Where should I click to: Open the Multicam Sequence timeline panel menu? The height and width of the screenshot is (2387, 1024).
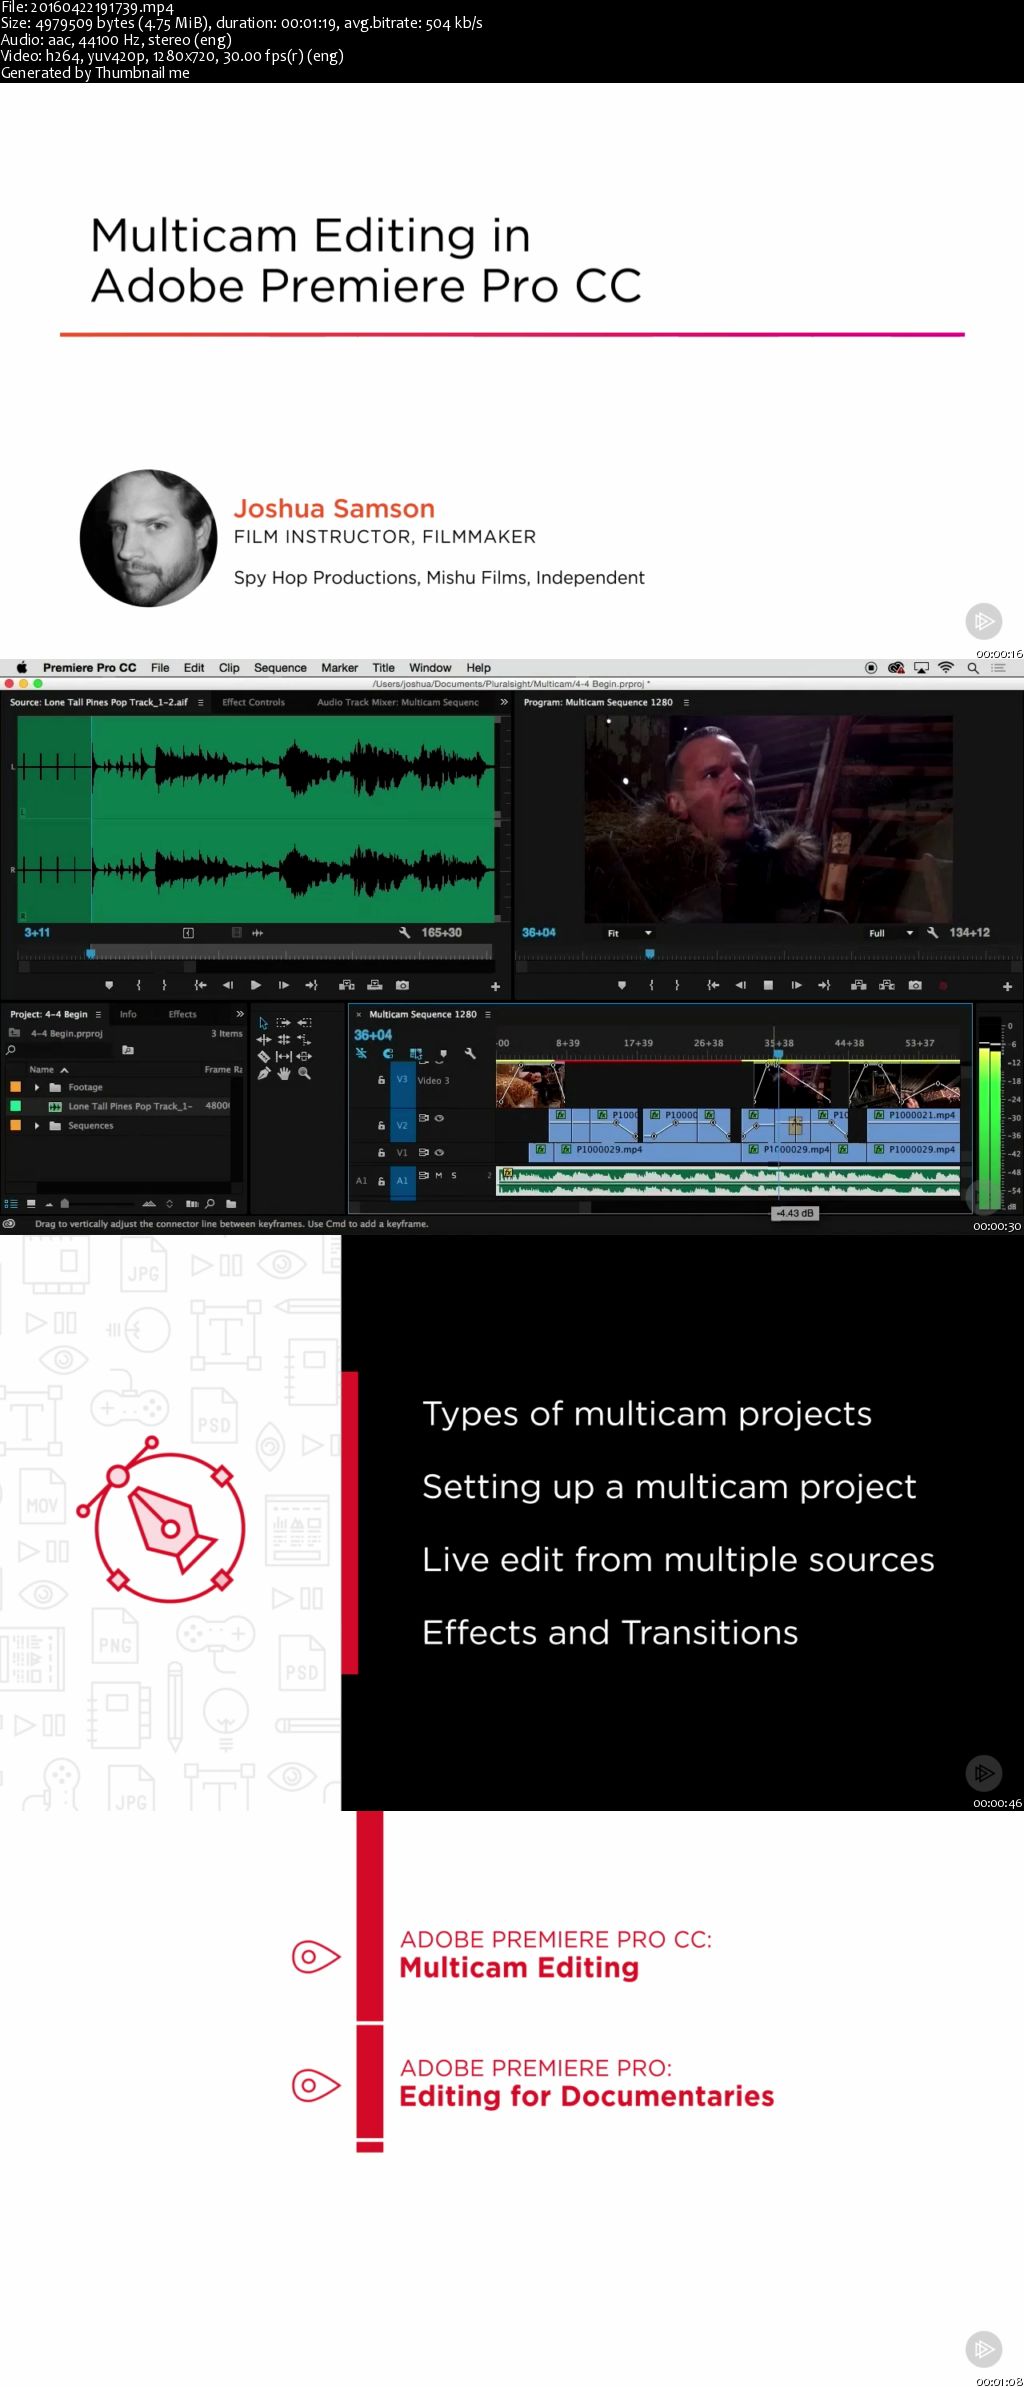(488, 1014)
